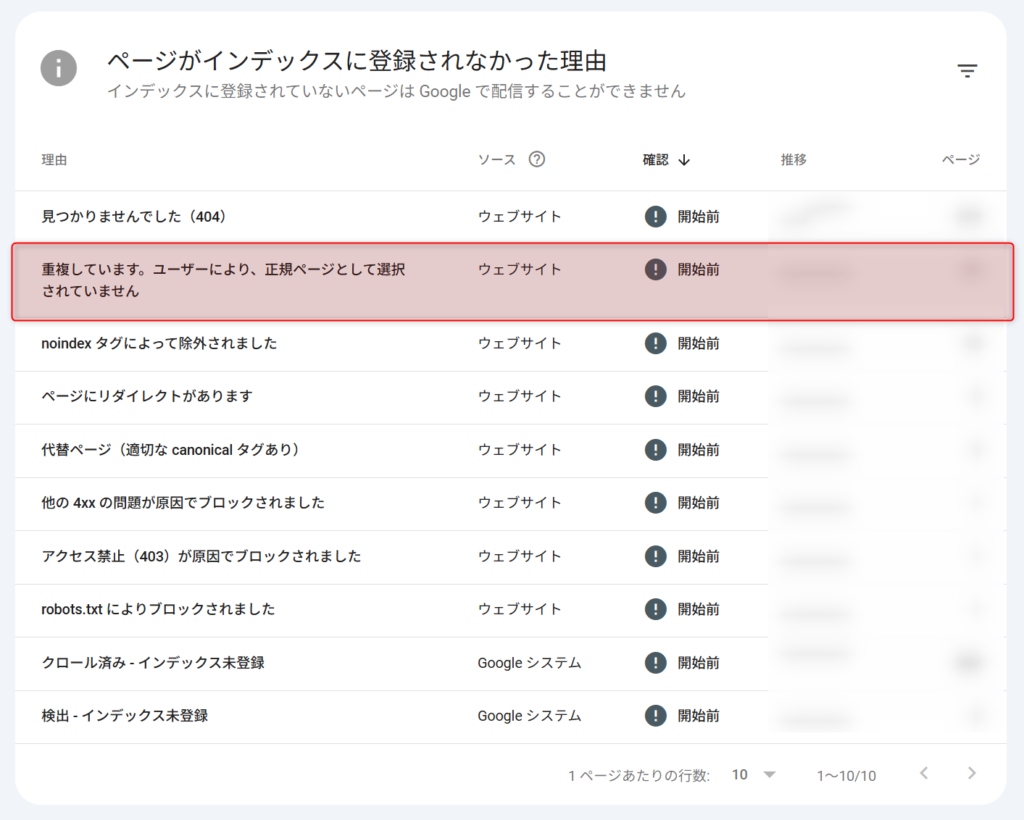Click the ページ column header
Viewport: 1024px width, 820px height.
click(960, 158)
